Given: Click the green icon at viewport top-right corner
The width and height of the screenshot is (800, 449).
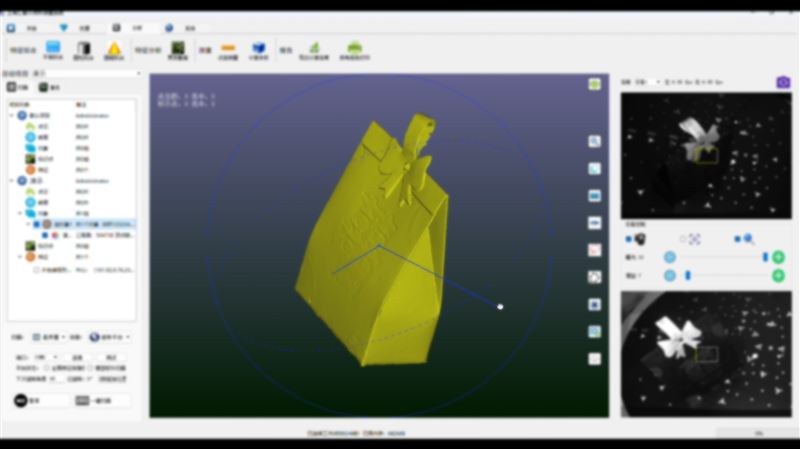Looking at the screenshot, I should (x=594, y=85).
